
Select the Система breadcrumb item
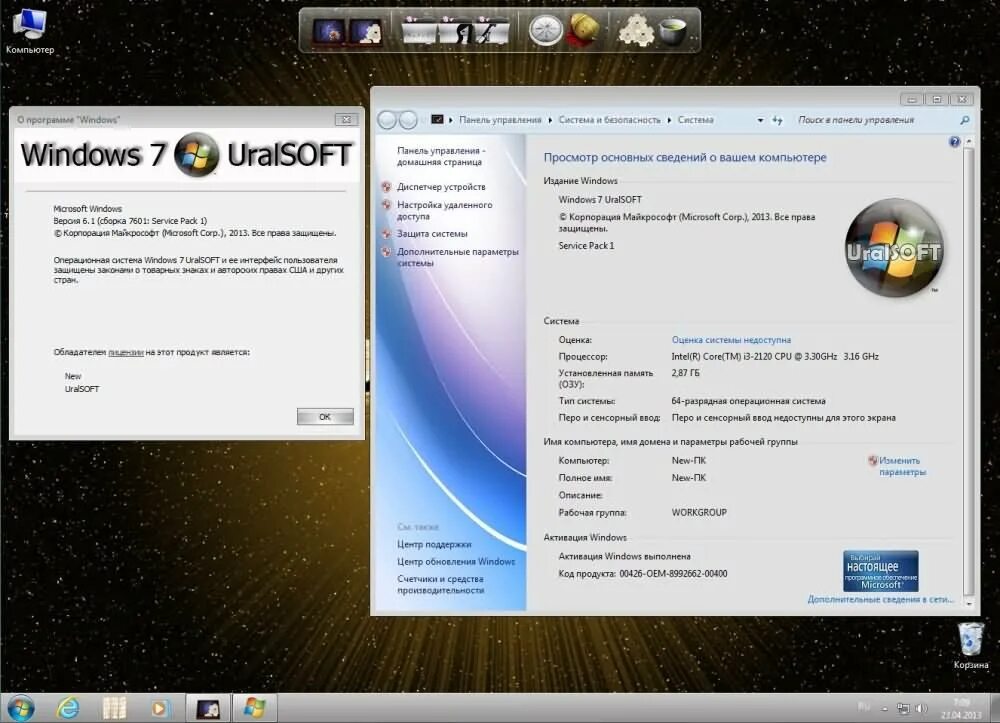point(696,119)
